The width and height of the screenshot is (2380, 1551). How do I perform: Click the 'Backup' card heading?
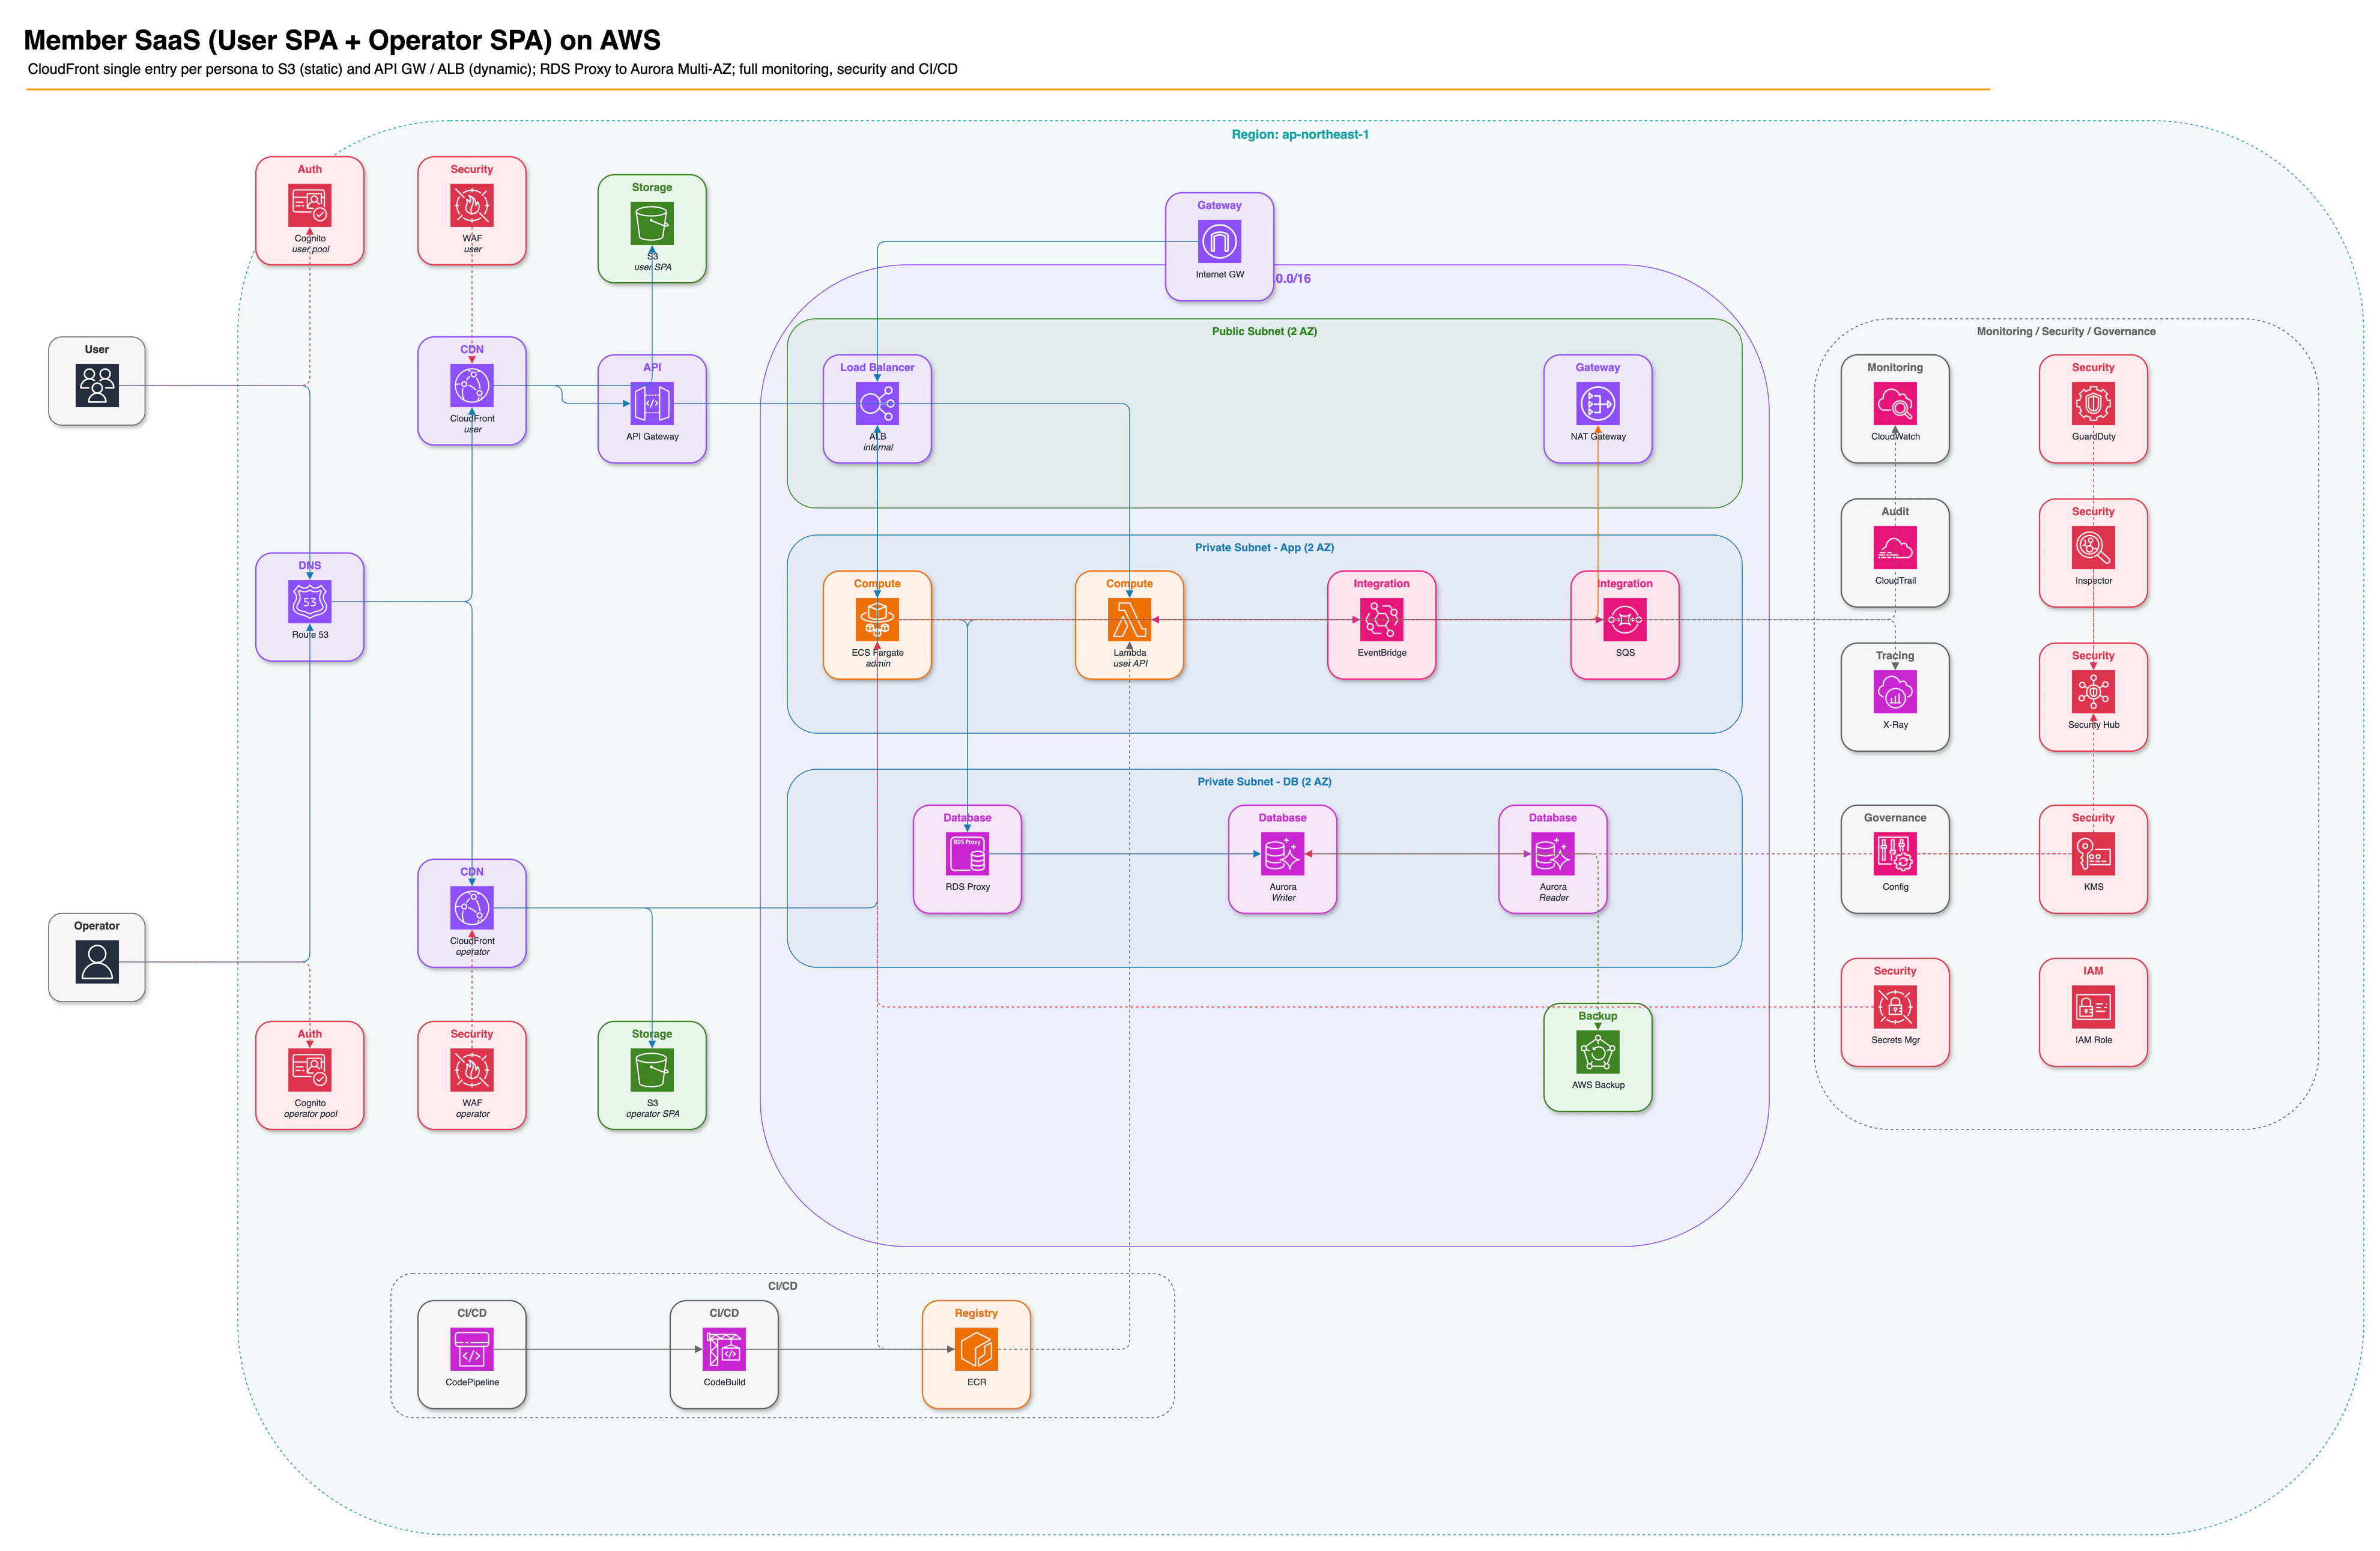[x=1597, y=1015]
